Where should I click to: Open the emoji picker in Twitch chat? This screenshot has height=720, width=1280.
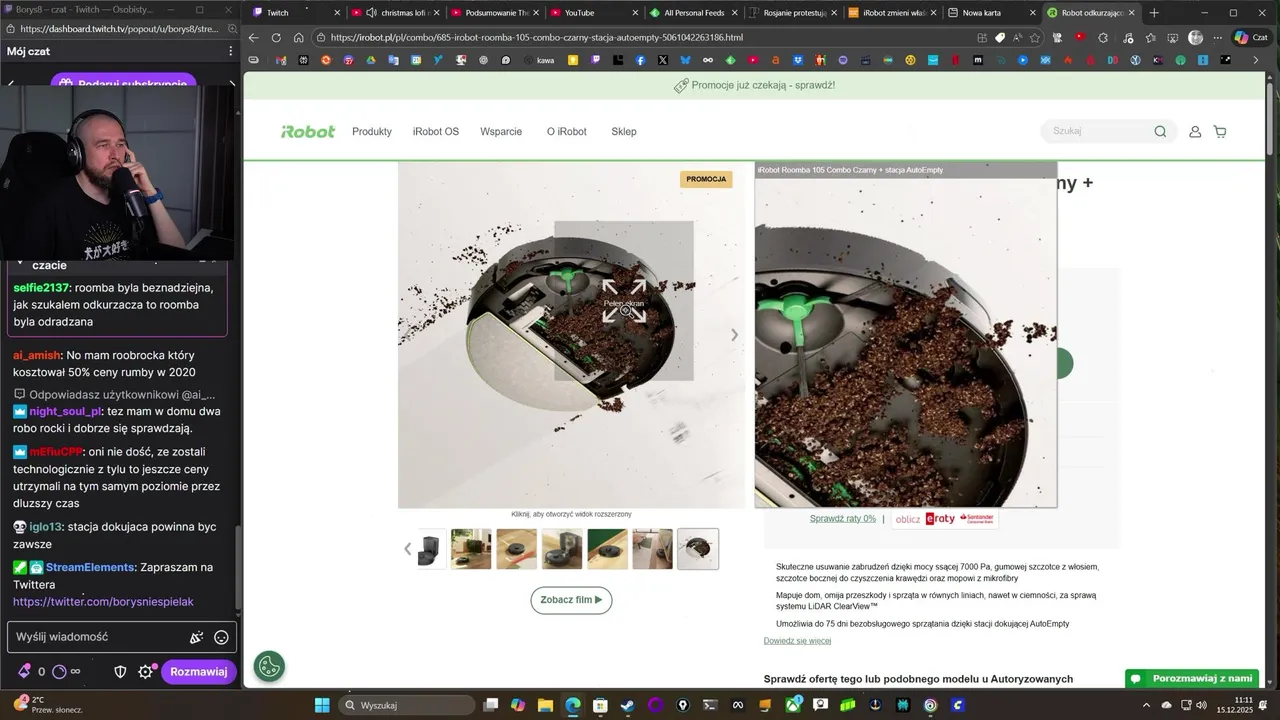[x=221, y=637]
